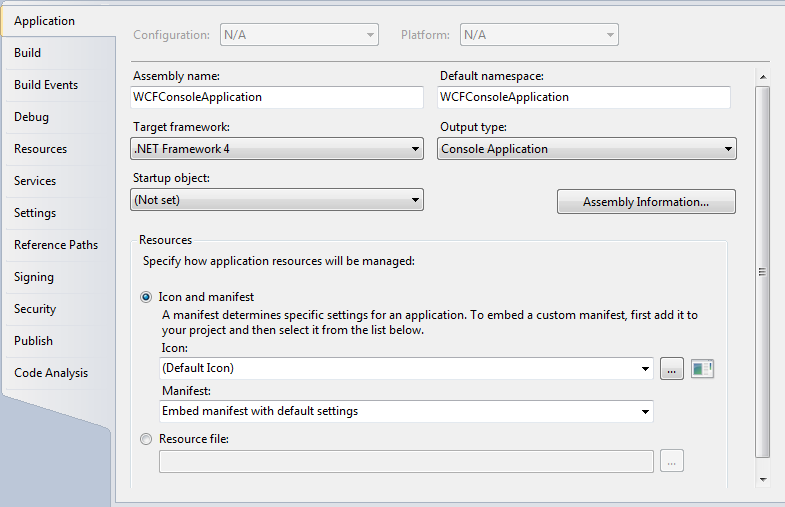Select the Icon and manifest radio option
The width and height of the screenshot is (785, 507).
click(146, 297)
